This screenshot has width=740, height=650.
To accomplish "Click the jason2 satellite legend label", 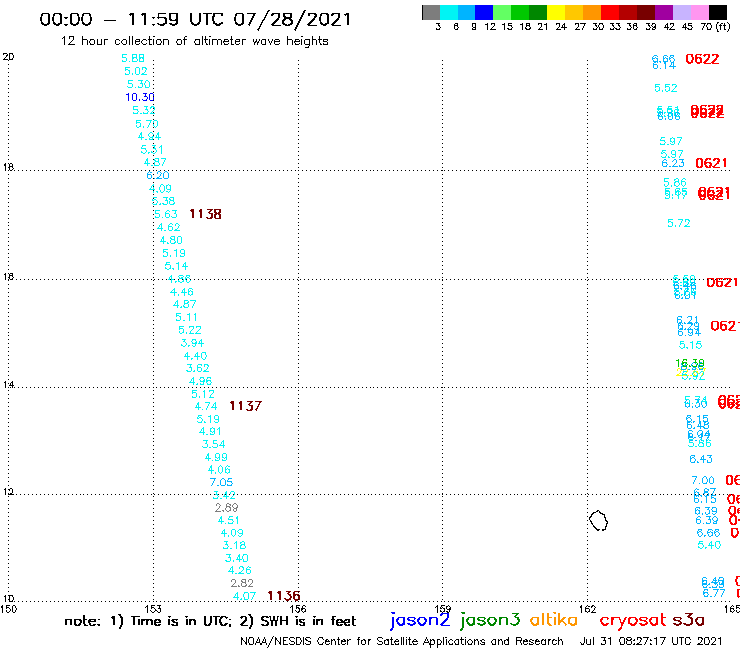I will click(x=420, y=620).
